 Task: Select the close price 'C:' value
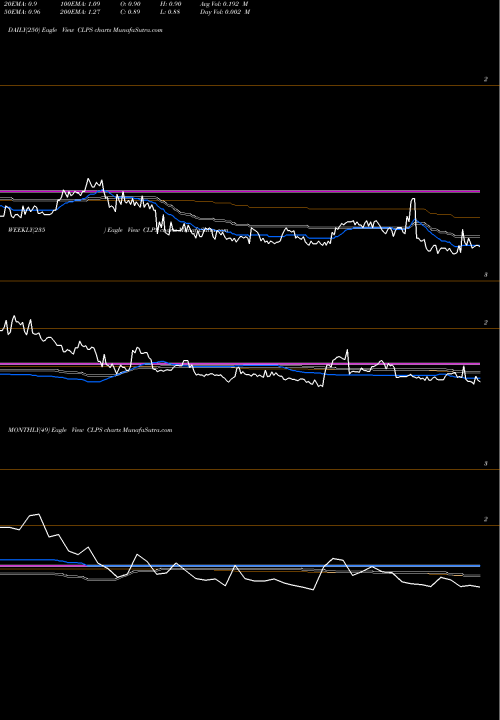130,12
